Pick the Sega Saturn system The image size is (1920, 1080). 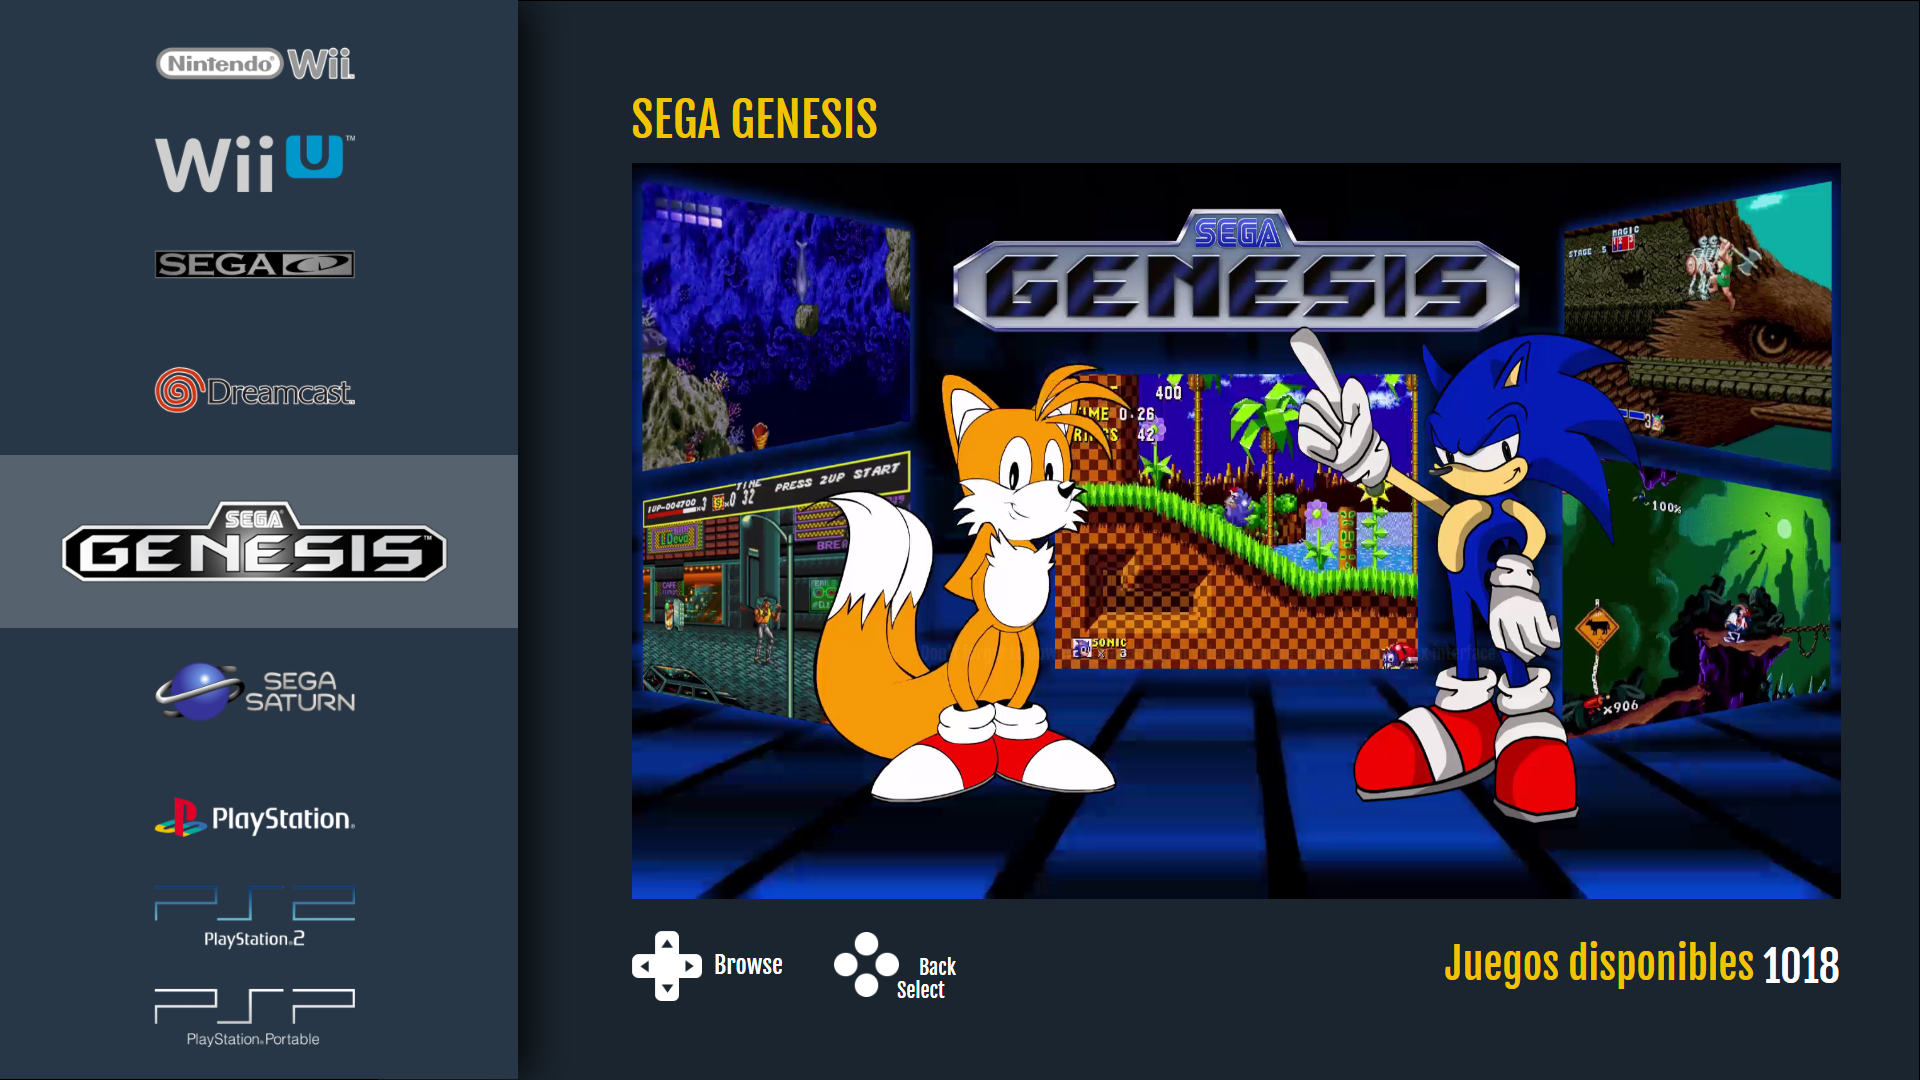tap(255, 691)
